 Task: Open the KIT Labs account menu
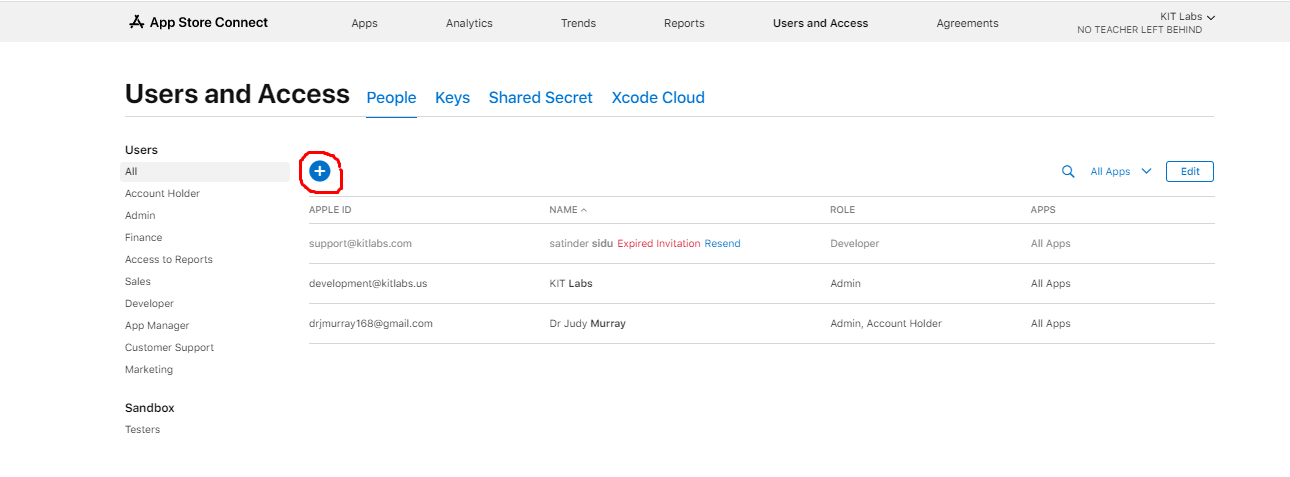1187,17
